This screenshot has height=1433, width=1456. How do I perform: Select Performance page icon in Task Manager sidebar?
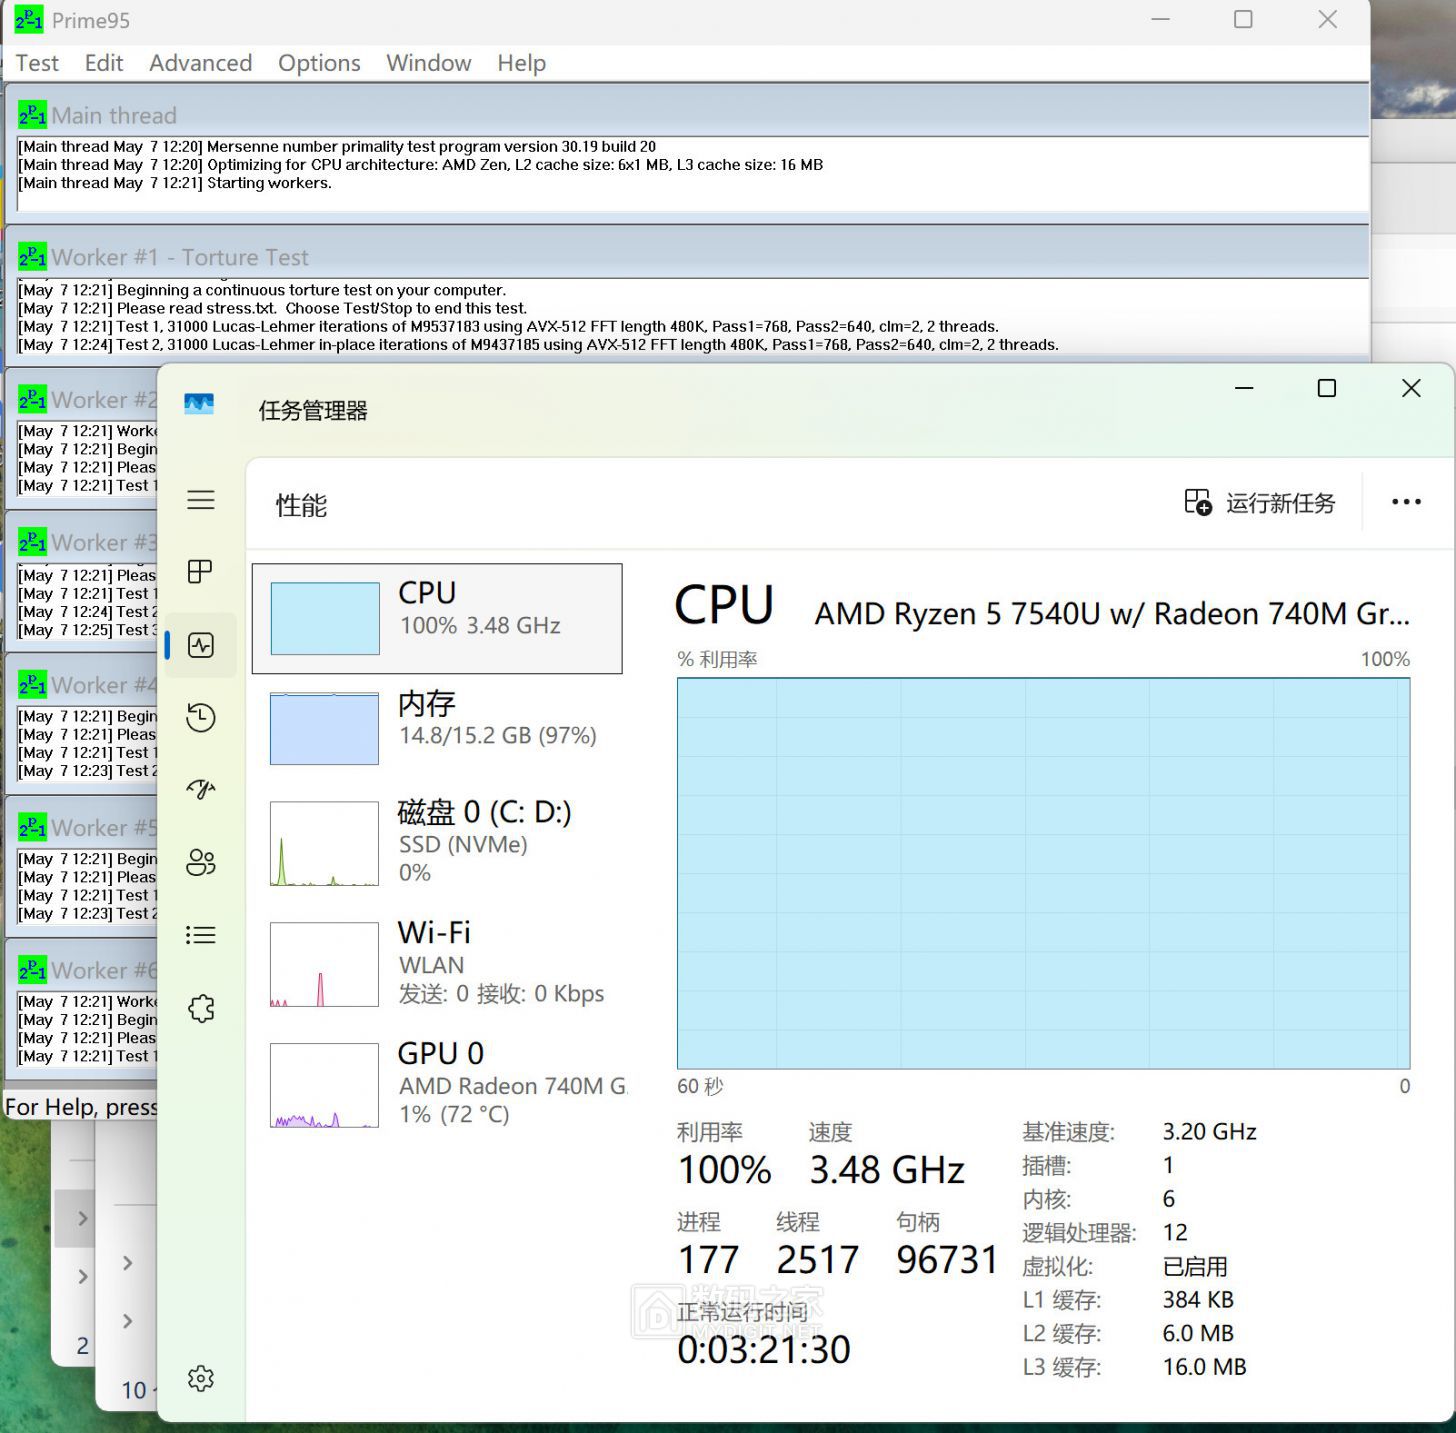(201, 645)
